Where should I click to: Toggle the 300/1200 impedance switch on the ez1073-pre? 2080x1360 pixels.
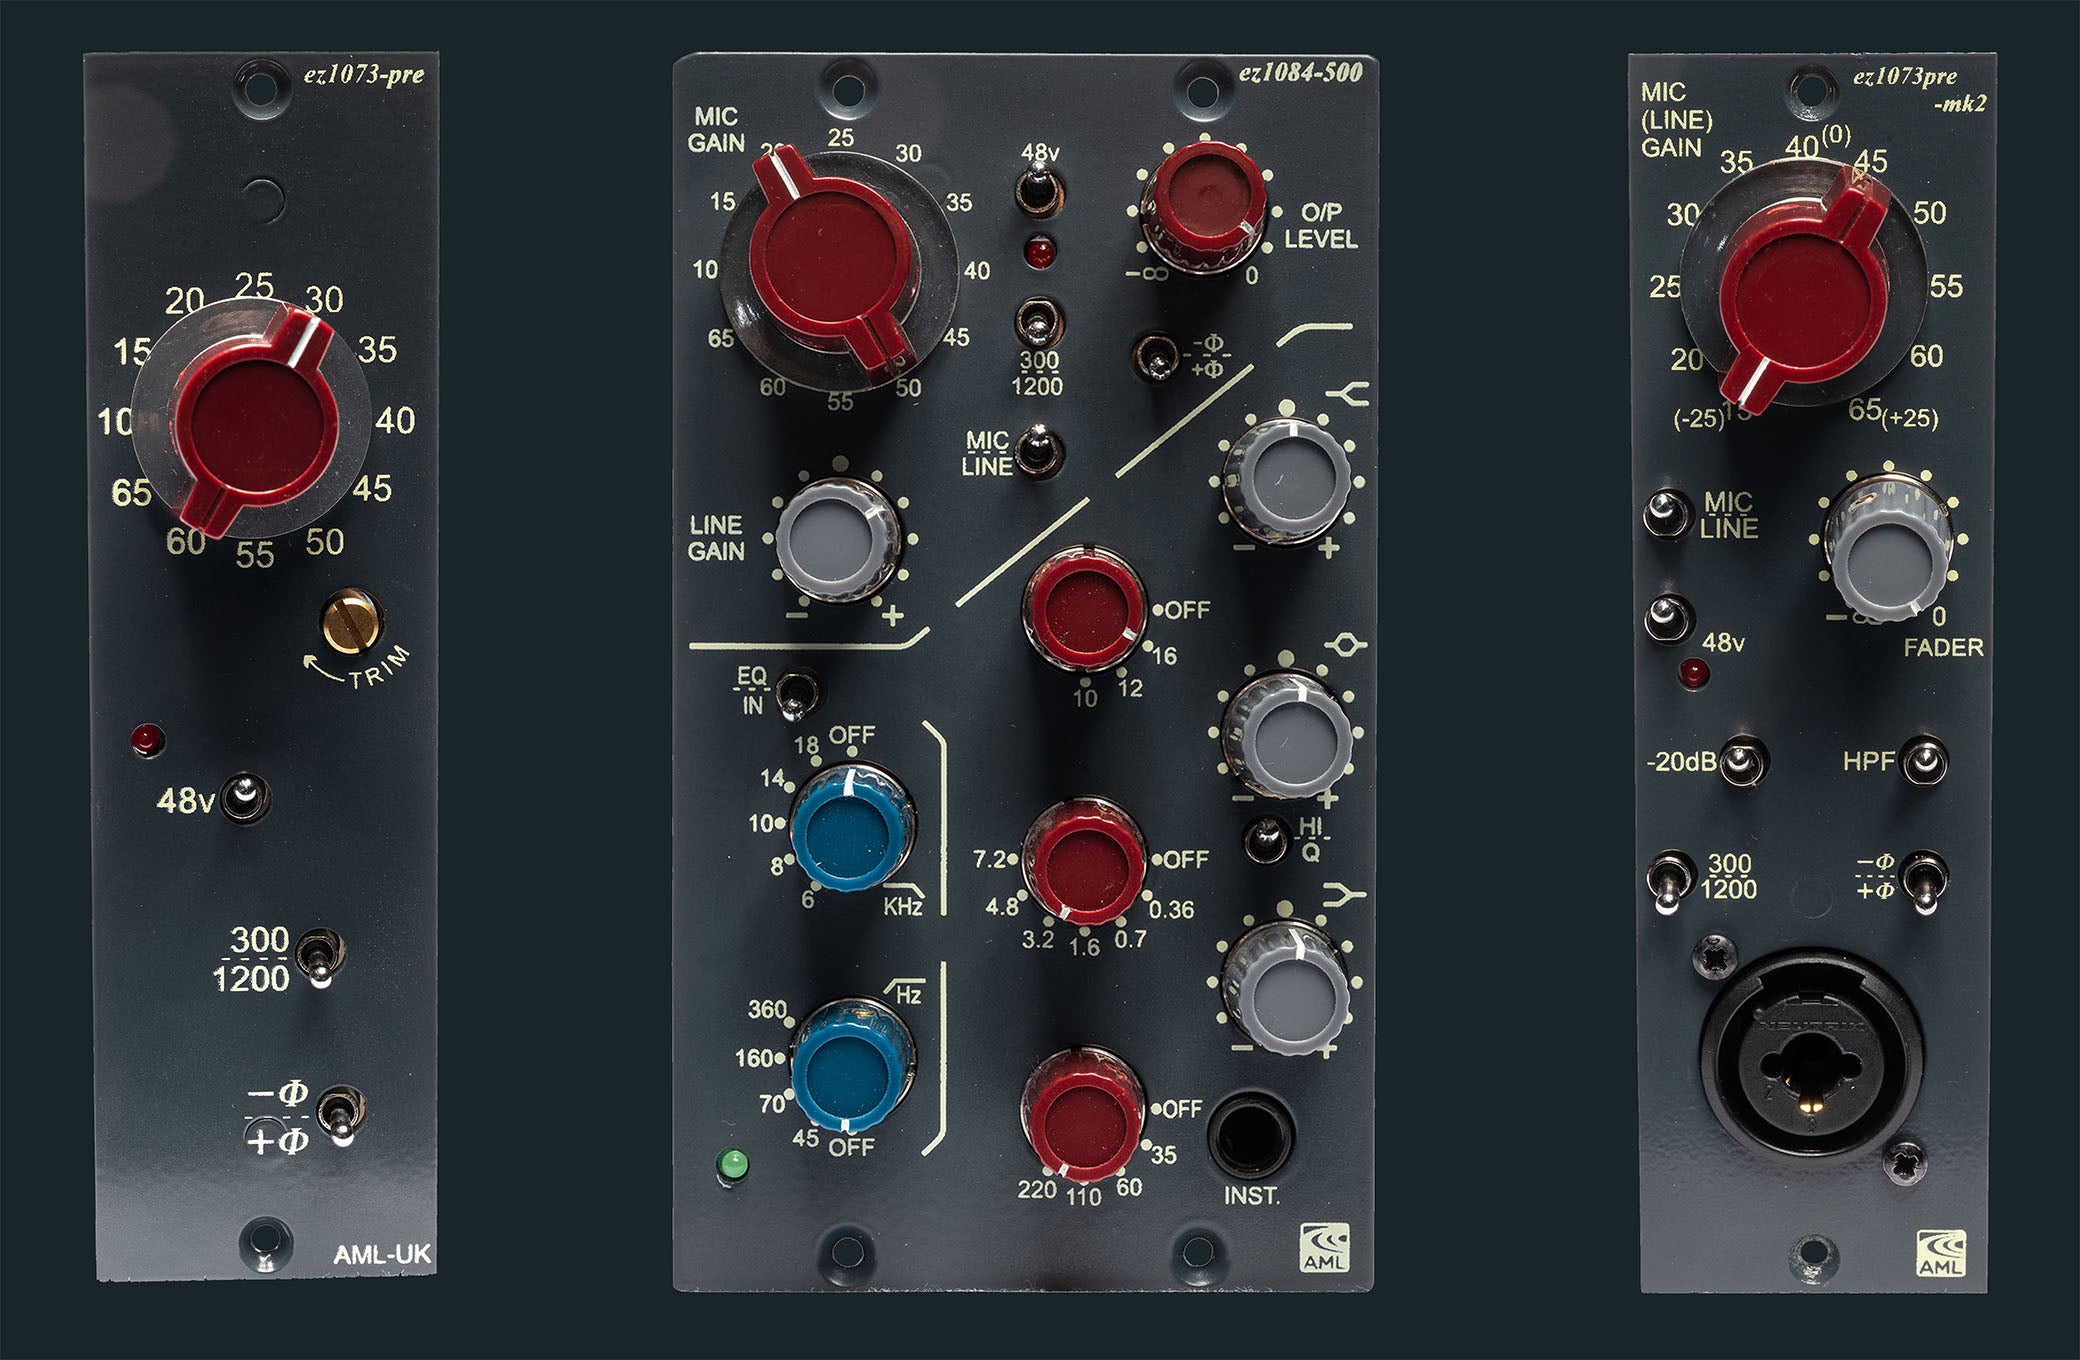321,956
